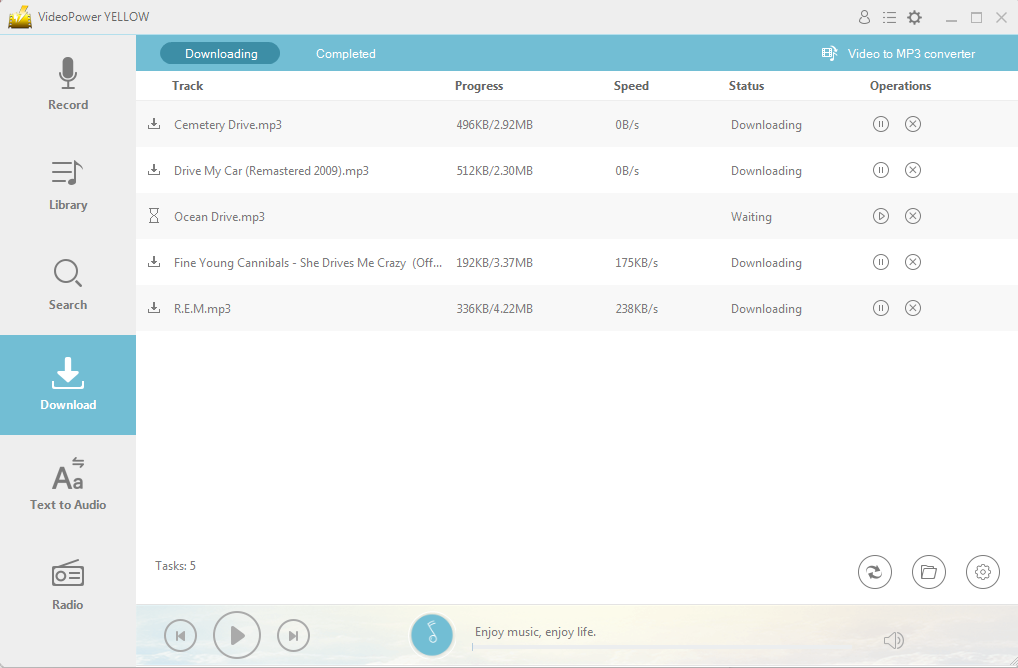
Task: Pause downloading Cemetery Drive.mp3
Action: click(x=881, y=124)
